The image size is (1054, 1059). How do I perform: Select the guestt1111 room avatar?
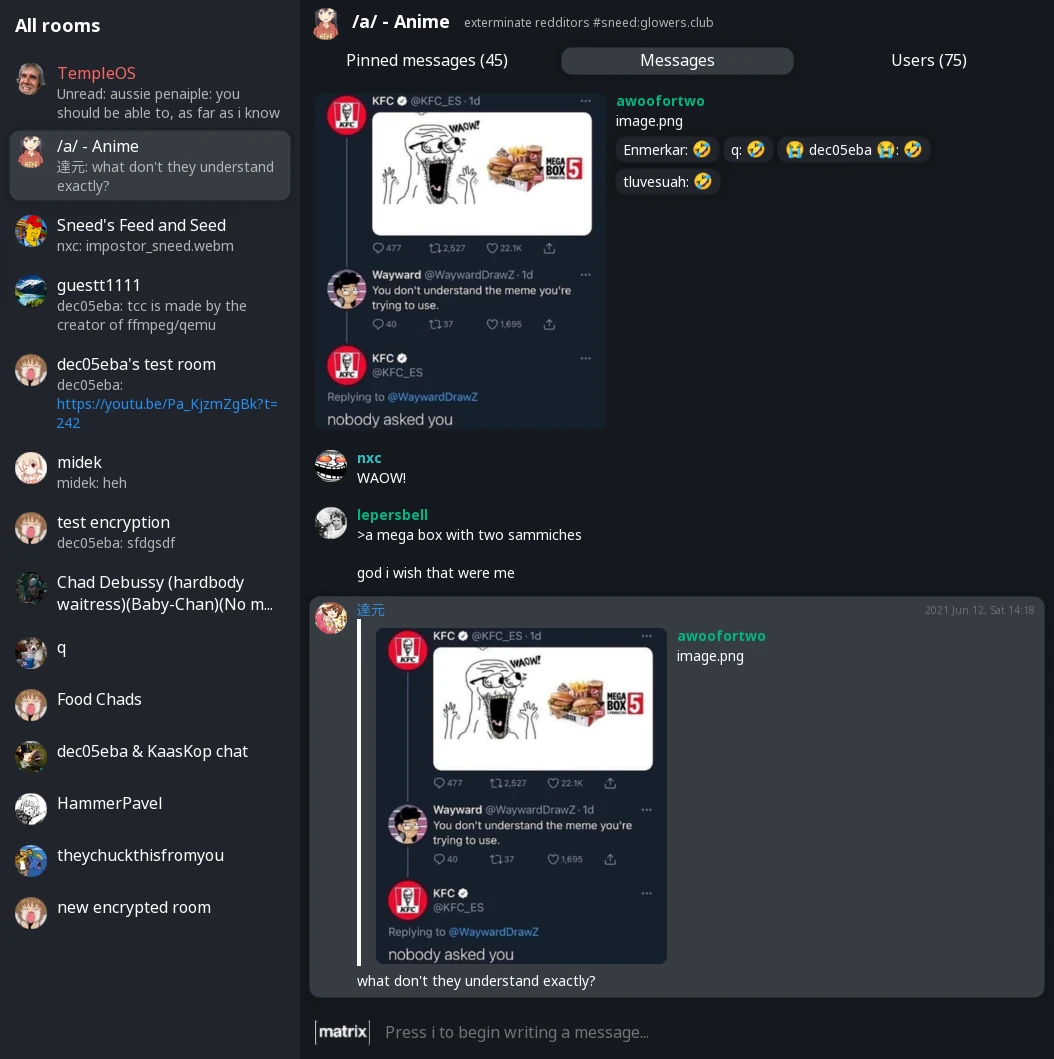pos(31,291)
